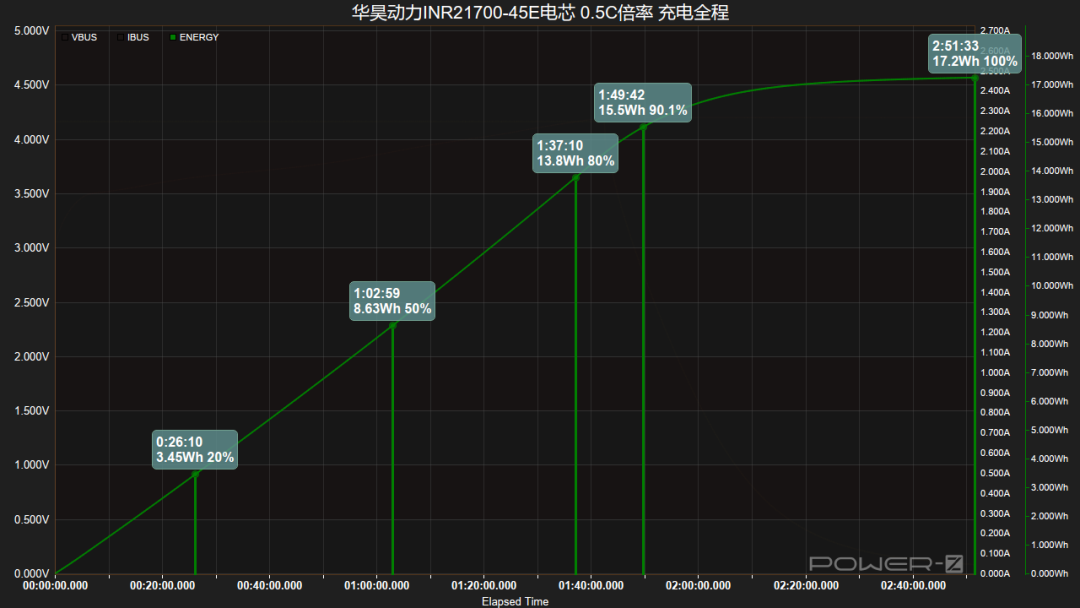Toggle the ENERGY series in the legend

pos(194,37)
